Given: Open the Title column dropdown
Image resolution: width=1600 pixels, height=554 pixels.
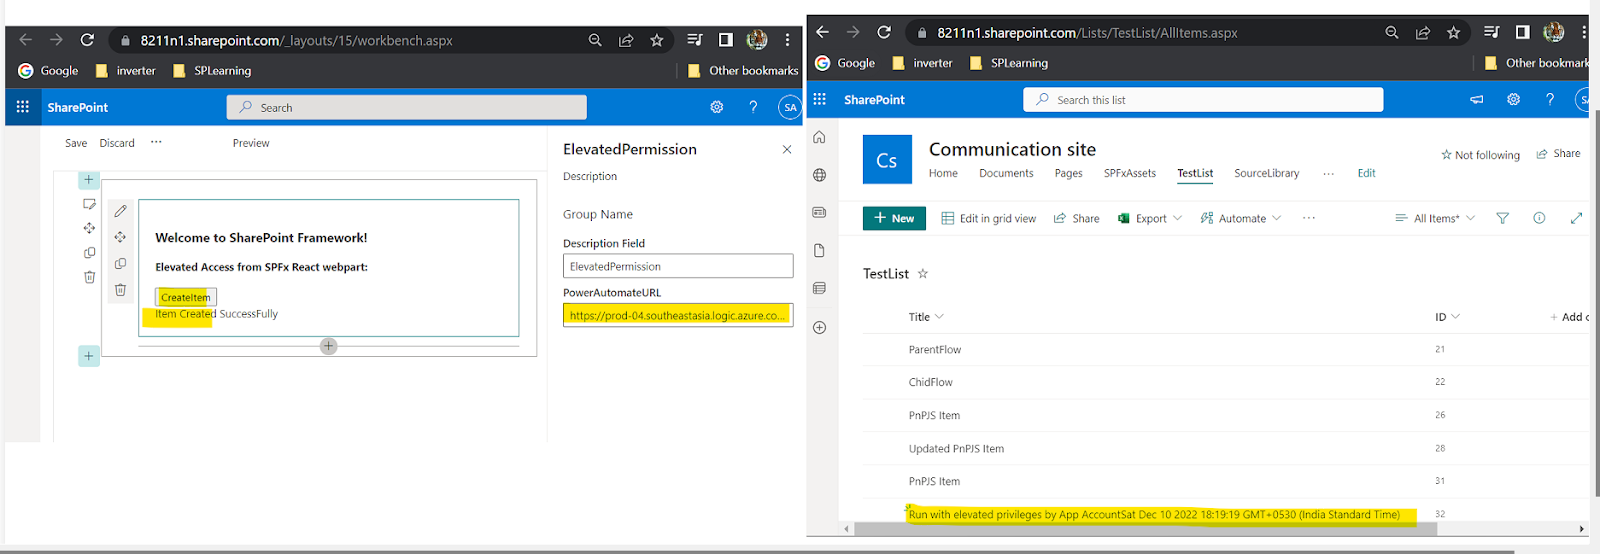Looking at the screenshot, I should pos(926,317).
